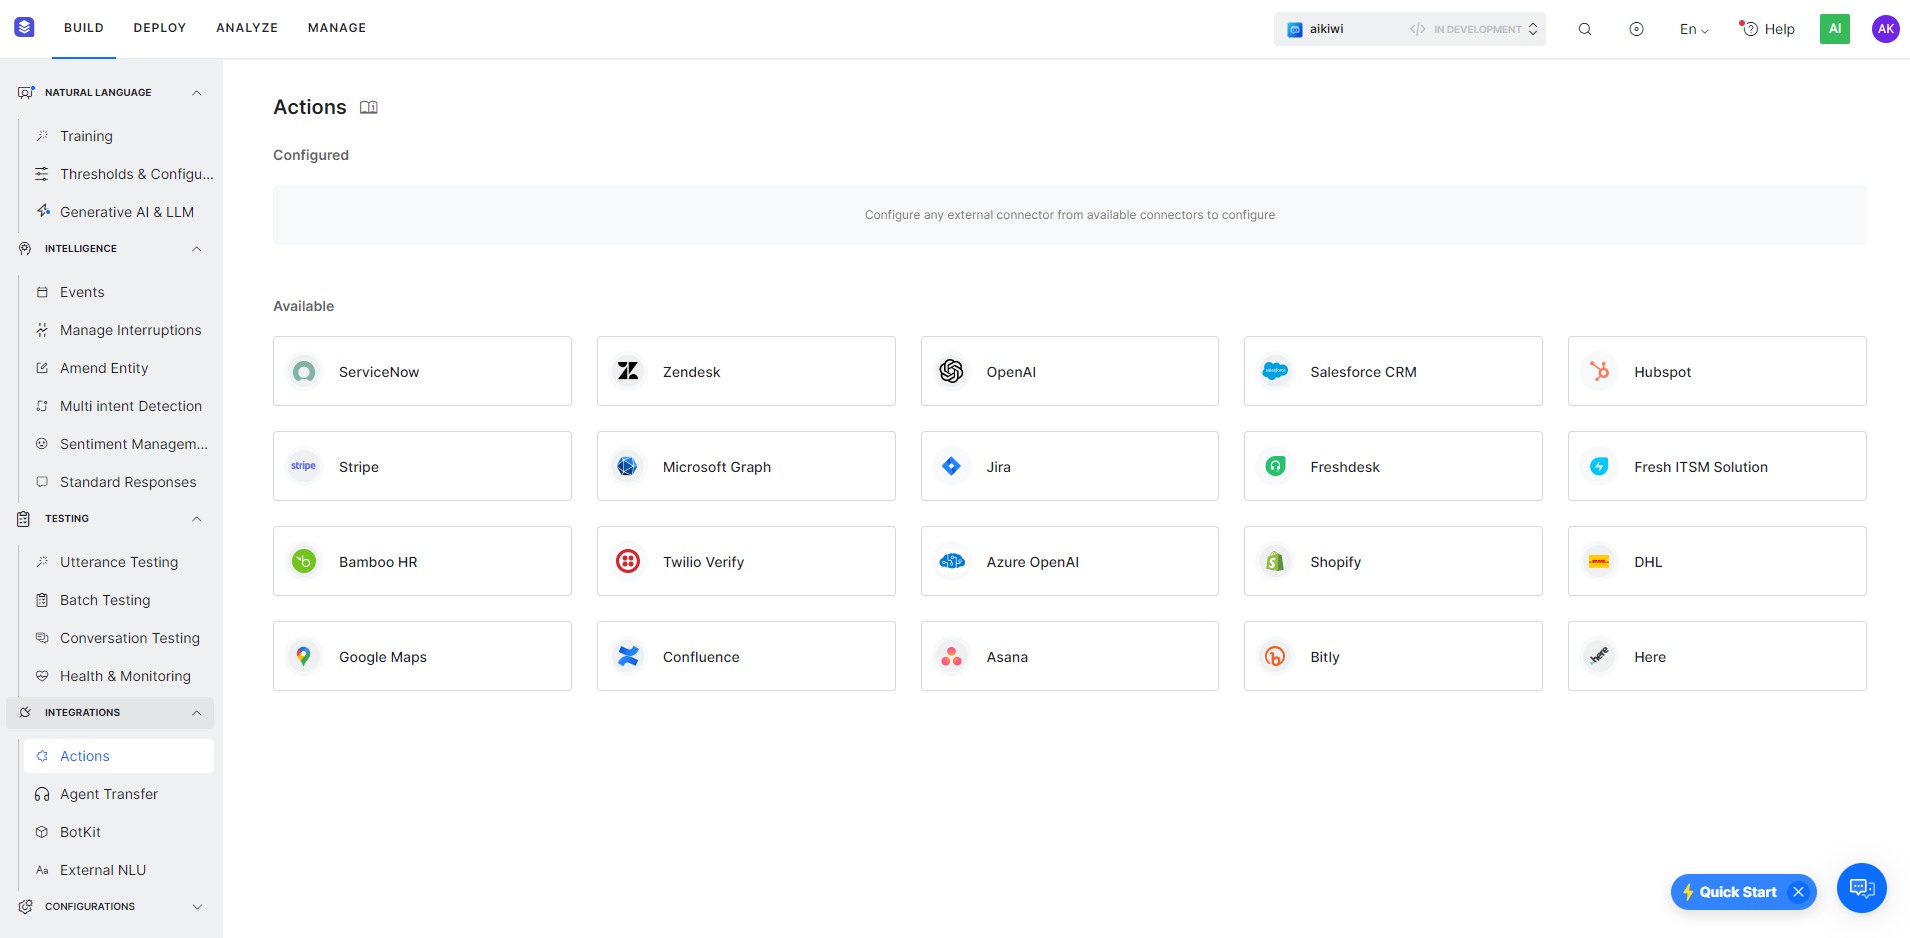Dismiss the Quick Start pill
The height and width of the screenshot is (938, 1910).
coord(1798,892)
